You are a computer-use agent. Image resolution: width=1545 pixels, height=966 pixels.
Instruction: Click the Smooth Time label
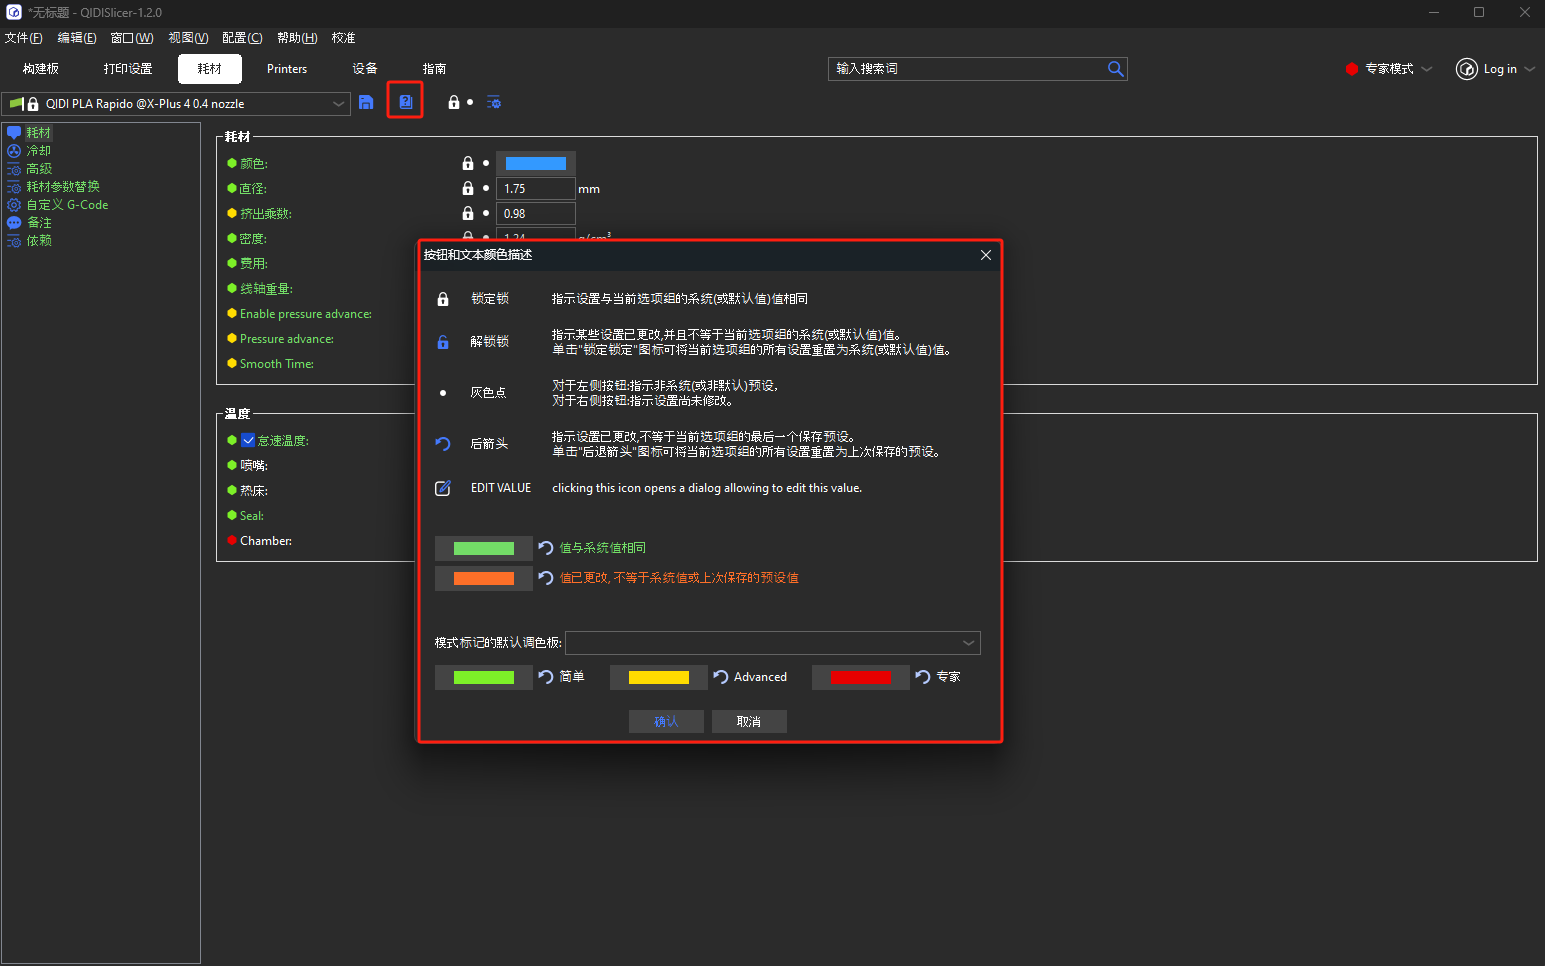point(277,364)
